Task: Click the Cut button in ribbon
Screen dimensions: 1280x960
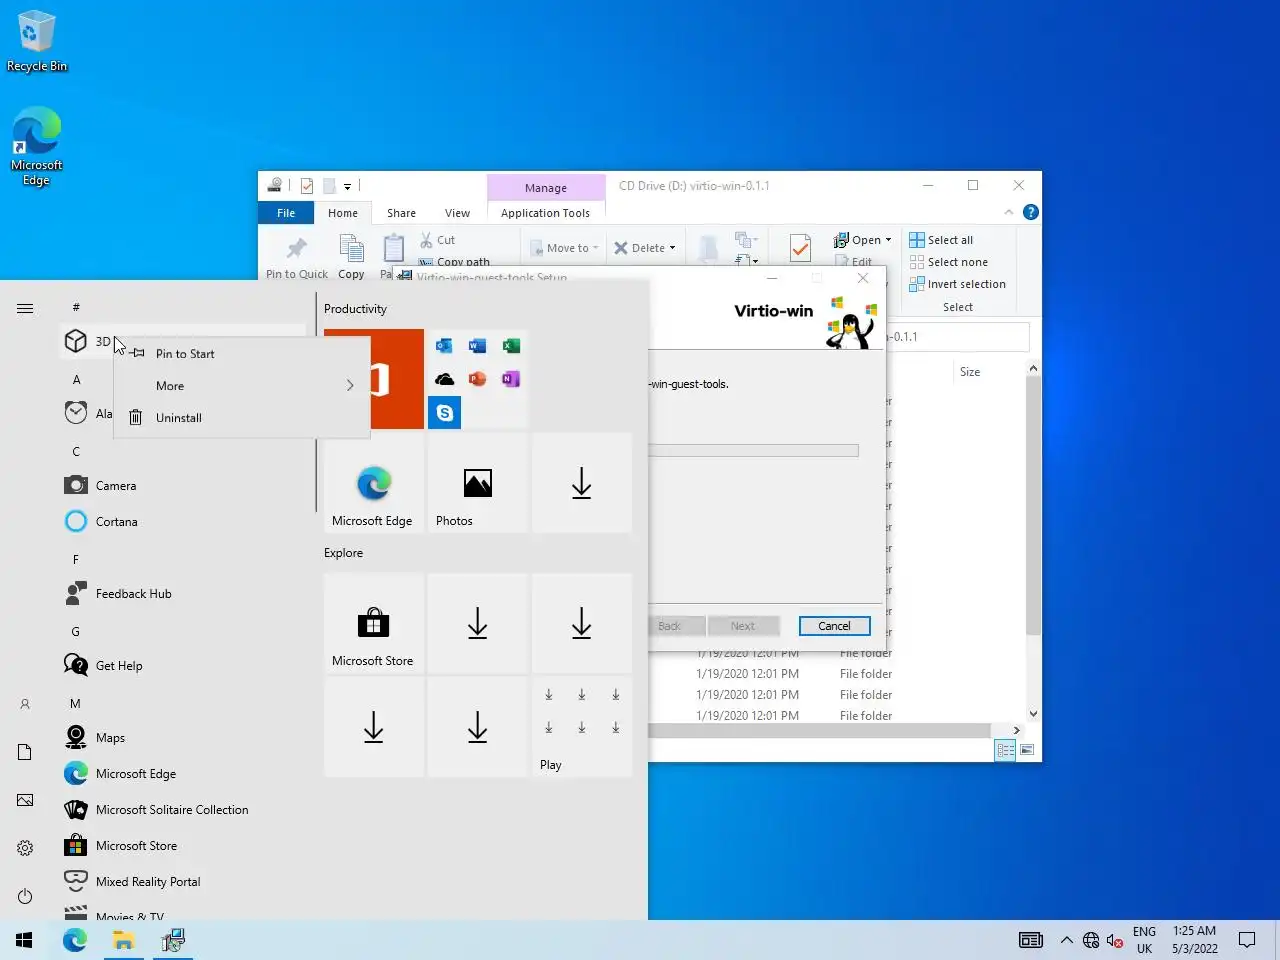Action: [438, 240]
